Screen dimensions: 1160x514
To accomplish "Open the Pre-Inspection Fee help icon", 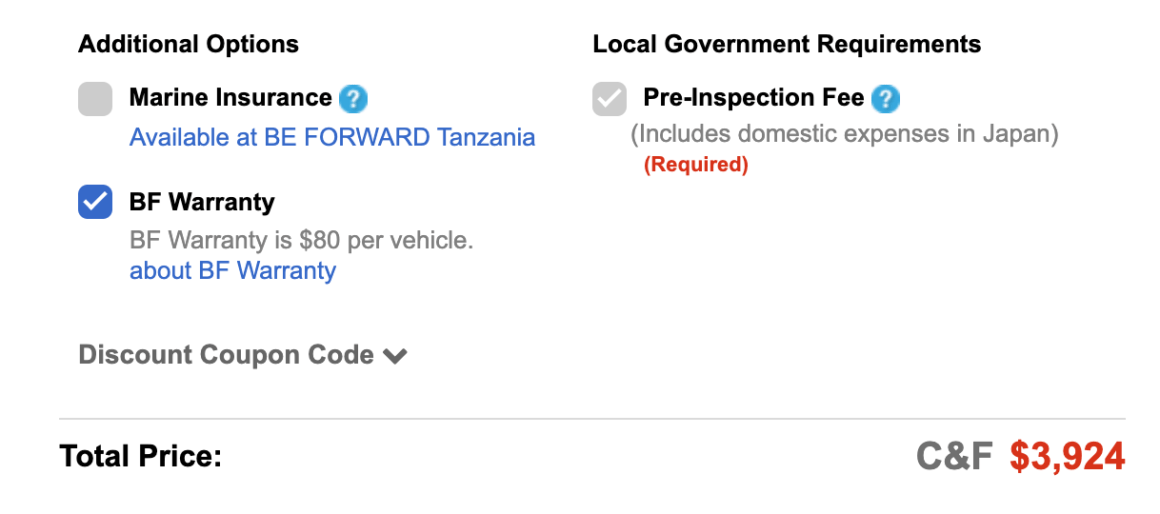I will point(885,98).
